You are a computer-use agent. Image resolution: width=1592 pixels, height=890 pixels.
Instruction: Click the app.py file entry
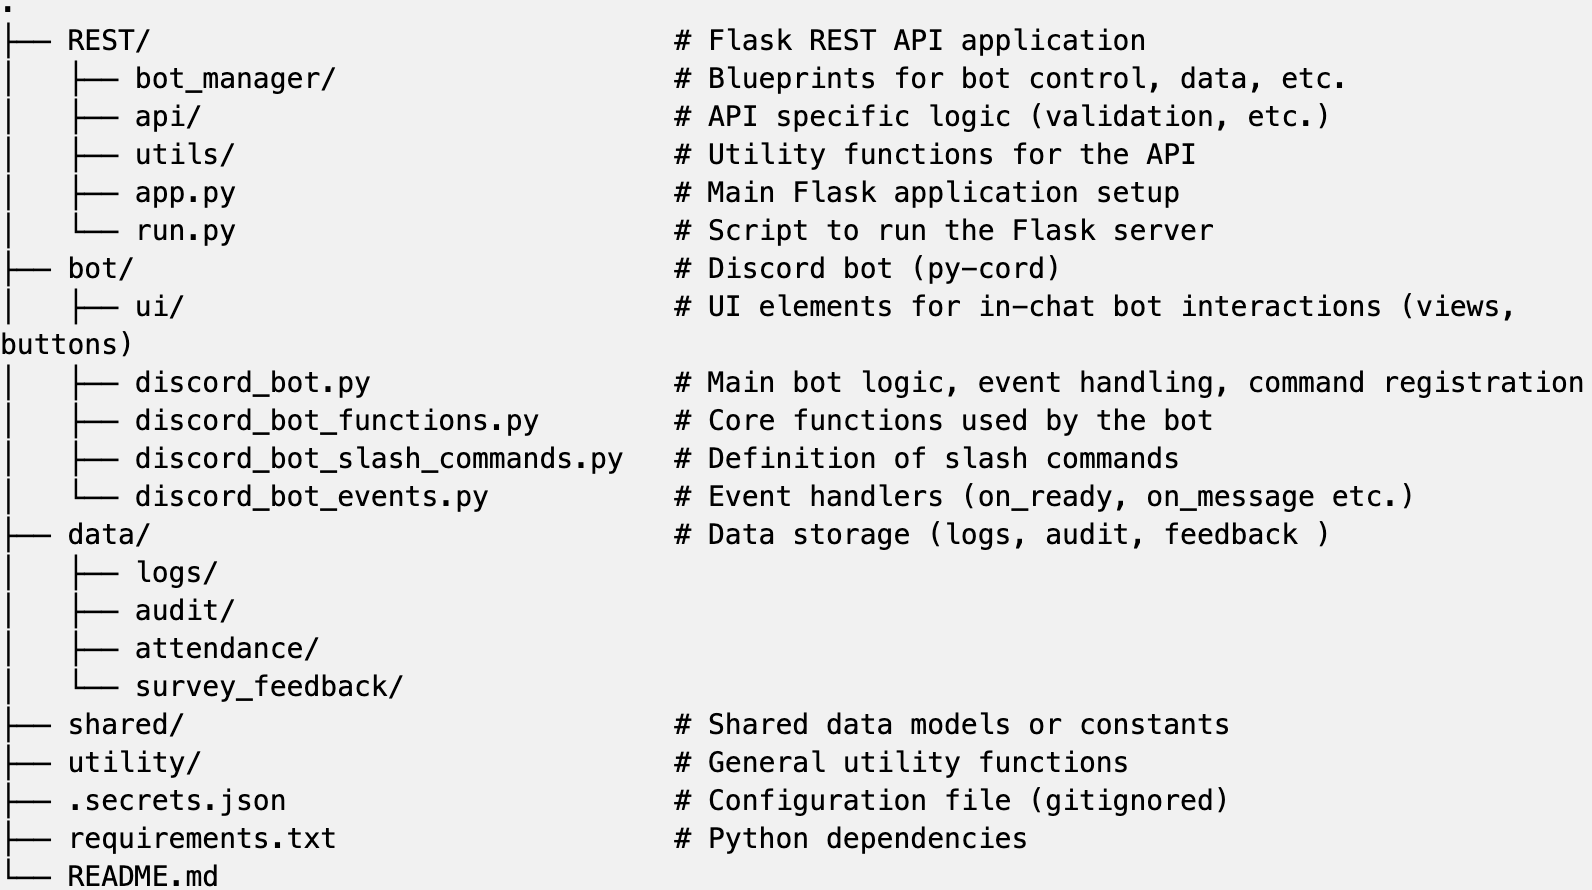pos(185,193)
